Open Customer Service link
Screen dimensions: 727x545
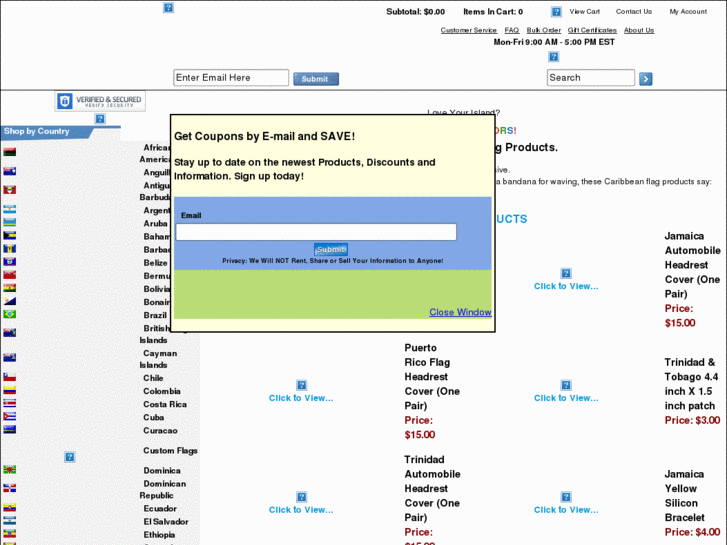point(469,30)
